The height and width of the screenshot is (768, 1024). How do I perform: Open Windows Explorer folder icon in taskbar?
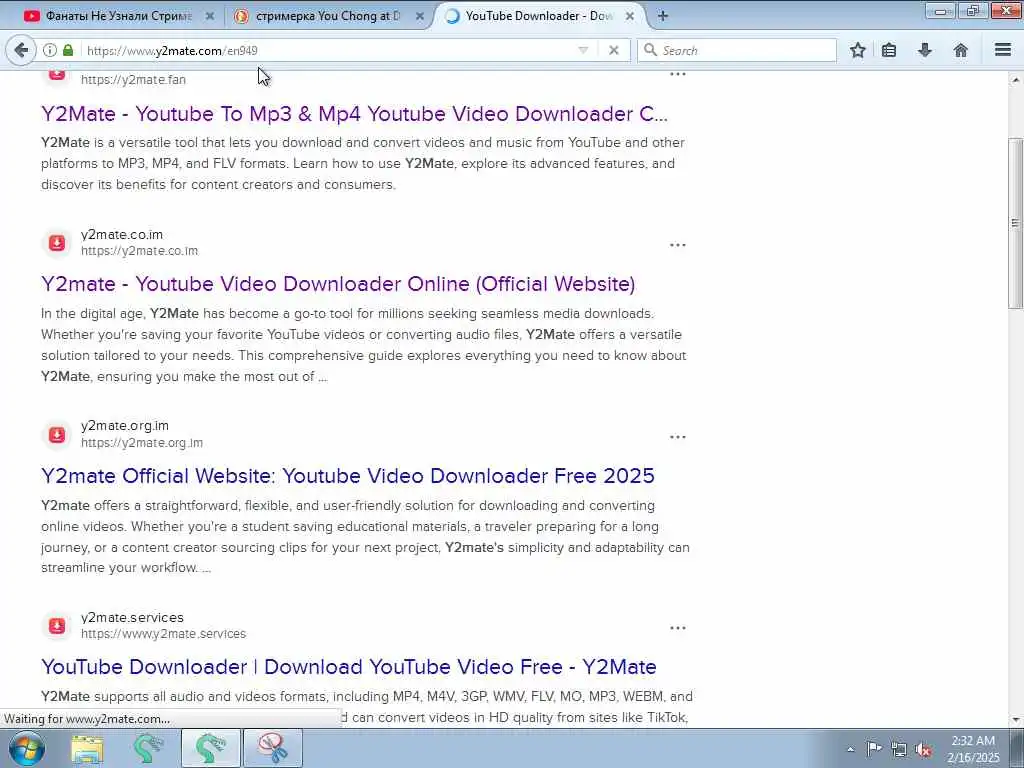click(x=87, y=749)
